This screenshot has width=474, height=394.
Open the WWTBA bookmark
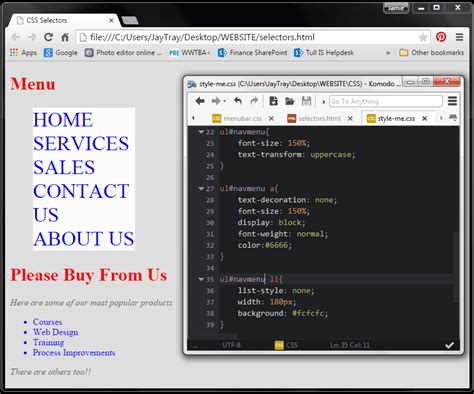pyautogui.click(x=190, y=53)
